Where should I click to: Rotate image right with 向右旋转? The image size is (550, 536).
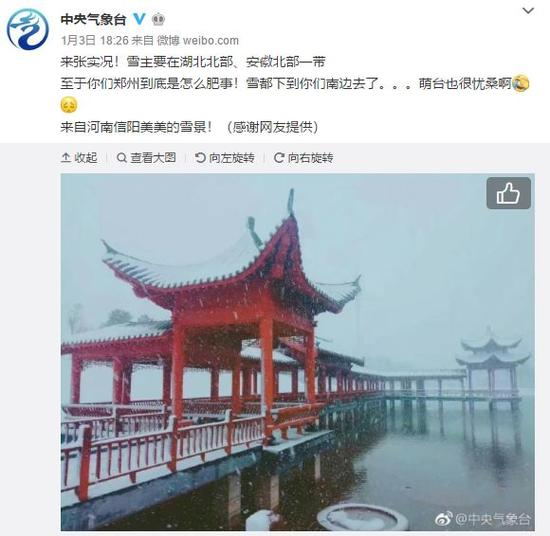(x=303, y=158)
